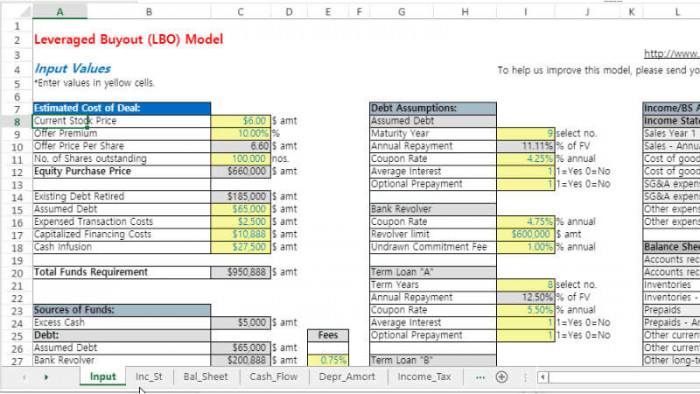Select row 12 header

click(x=17, y=172)
